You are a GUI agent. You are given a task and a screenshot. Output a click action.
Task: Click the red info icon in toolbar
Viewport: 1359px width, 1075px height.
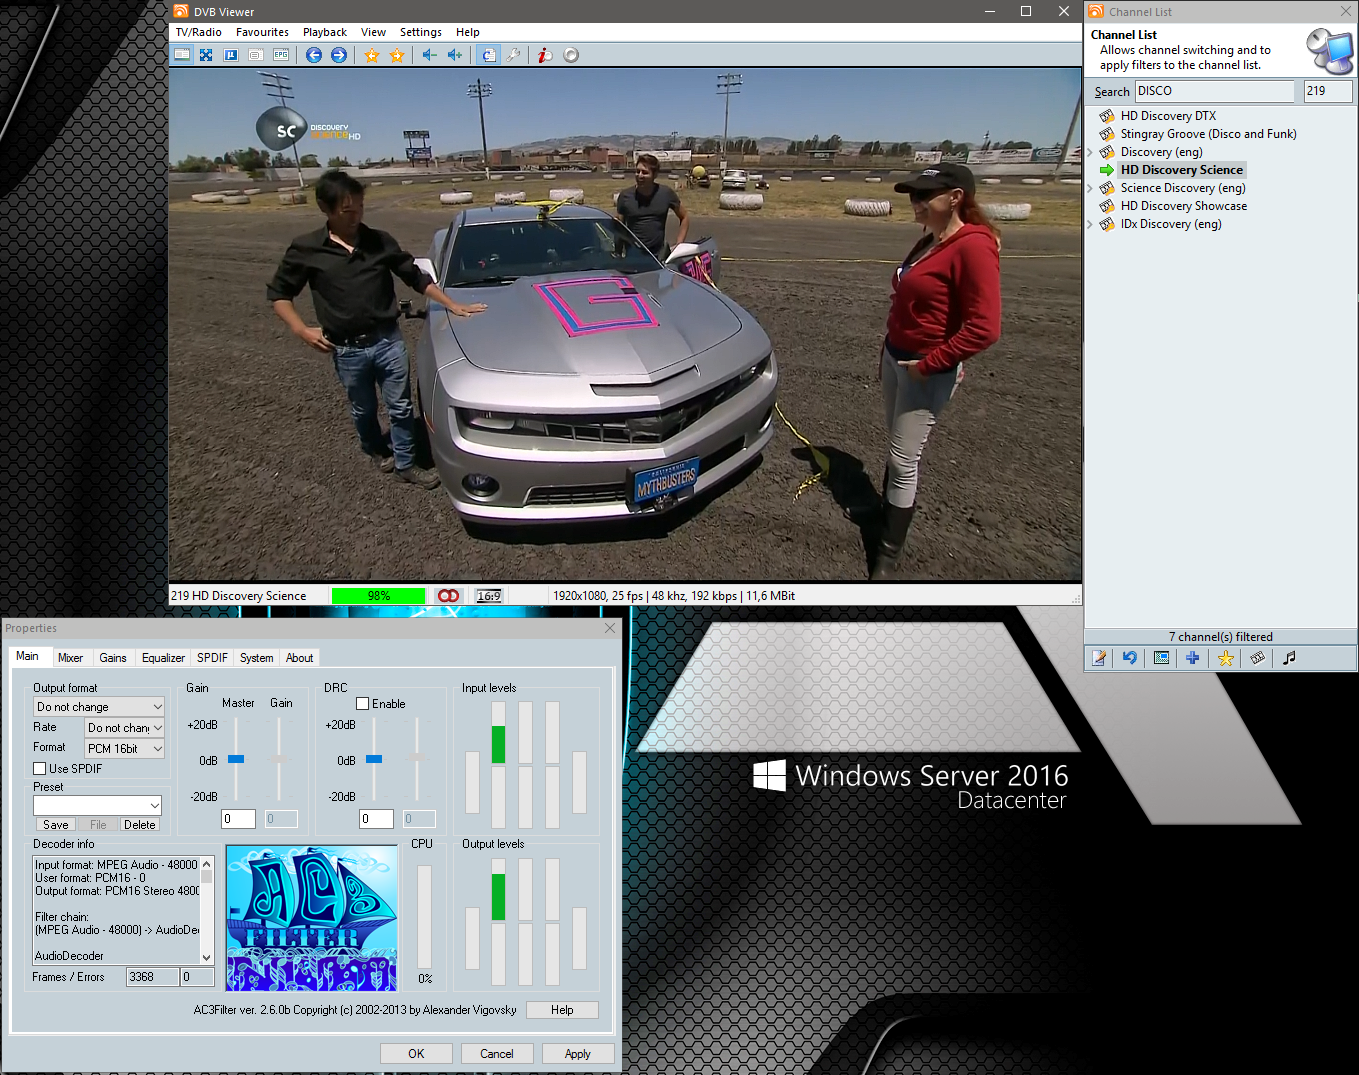pyautogui.click(x=545, y=55)
